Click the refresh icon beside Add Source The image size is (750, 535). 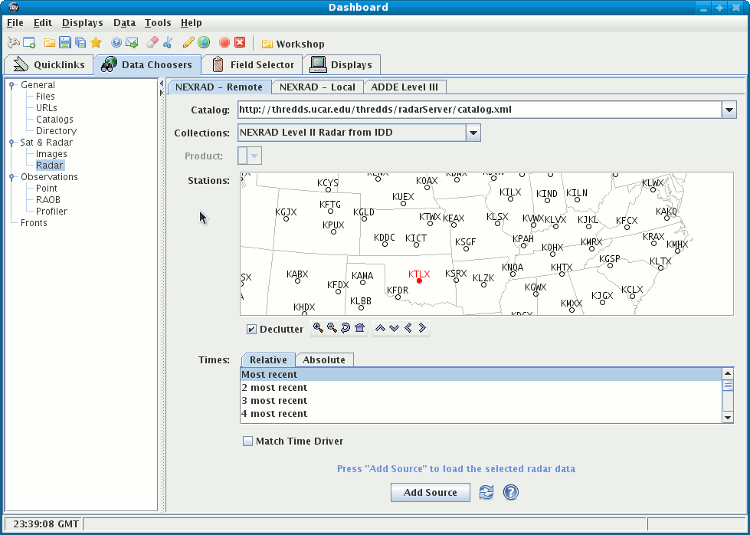coord(487,492)
